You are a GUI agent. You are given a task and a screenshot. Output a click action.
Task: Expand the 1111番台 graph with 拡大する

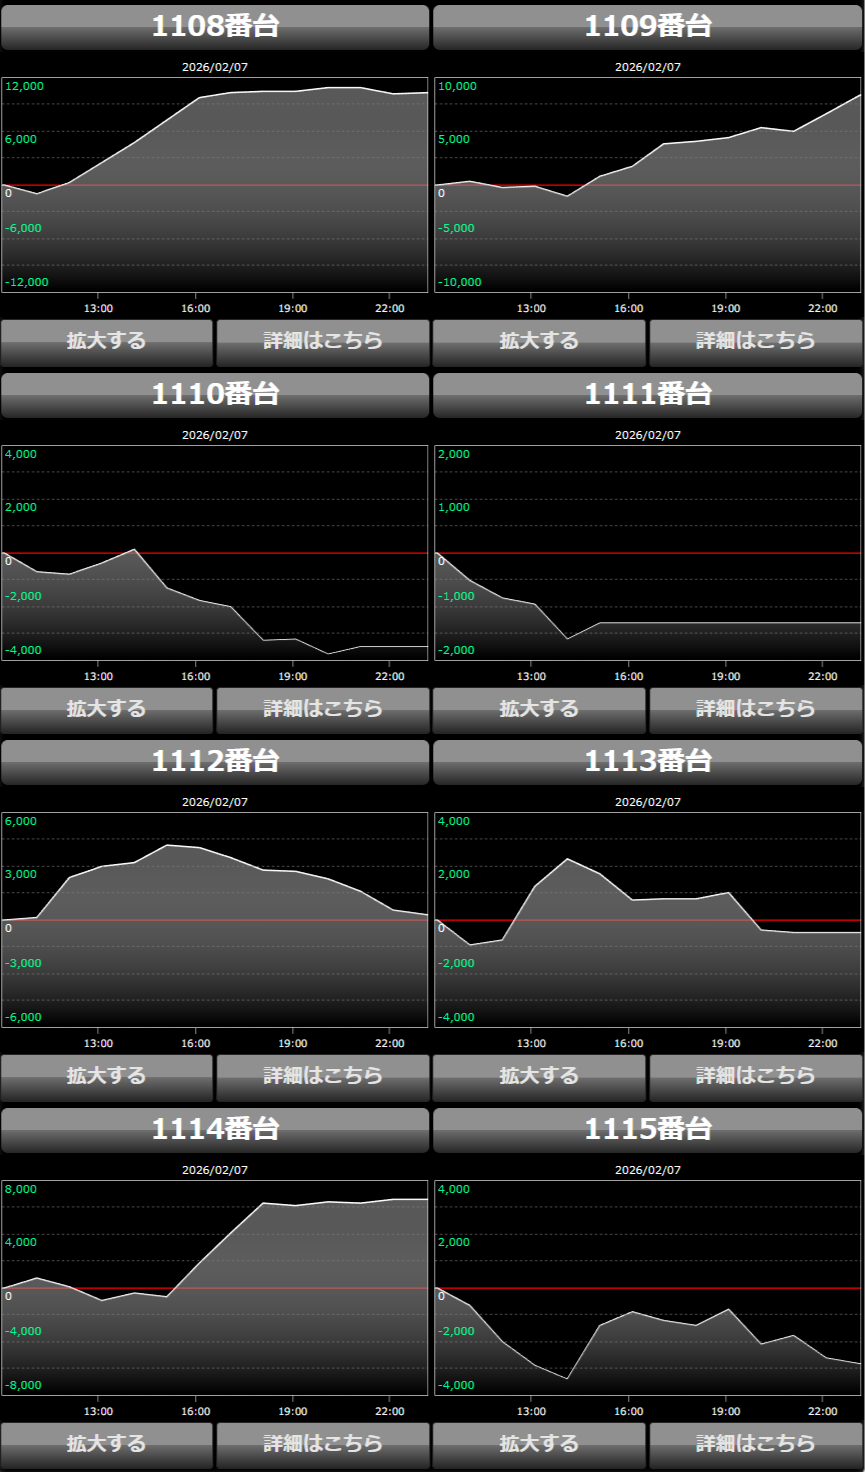click(x=539, y=710)
